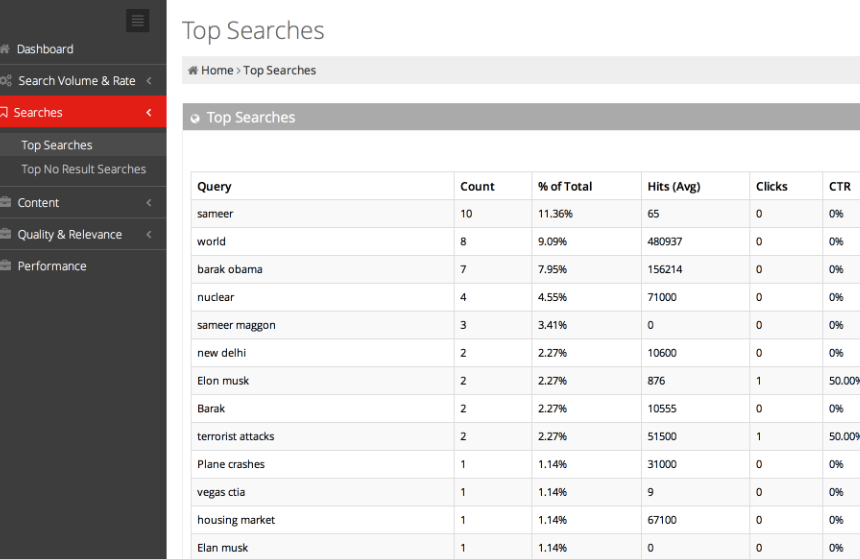Expand the Search Volume & Rate chevron
Screen dimensions: 860x559
pyautogui.click(x=149, y=81)
